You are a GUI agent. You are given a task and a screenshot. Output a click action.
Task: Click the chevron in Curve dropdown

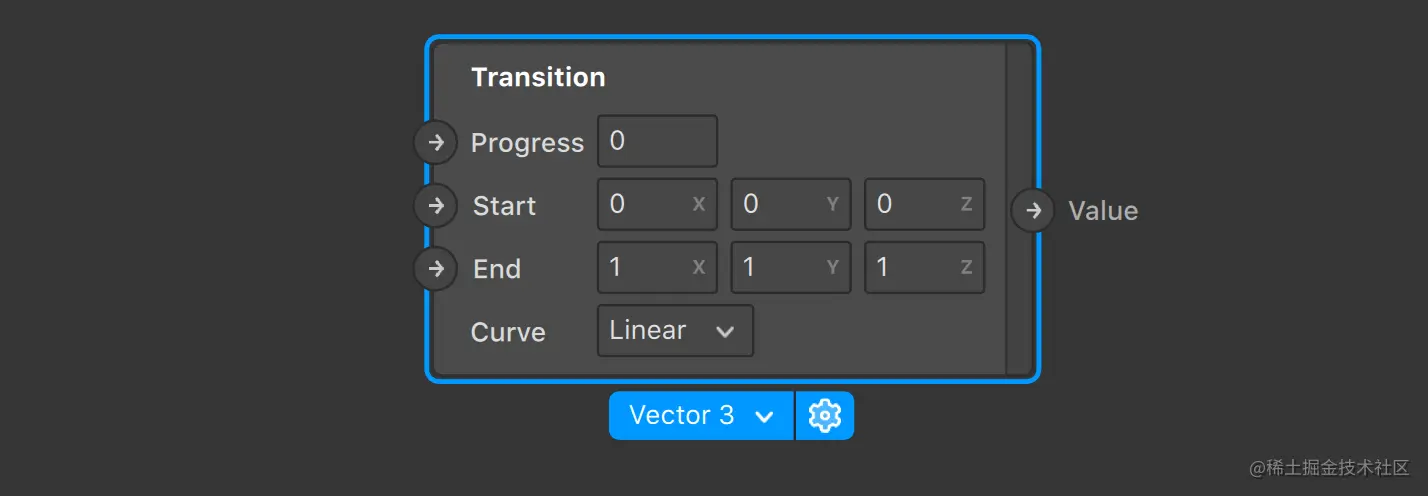(x=726, y=332)
